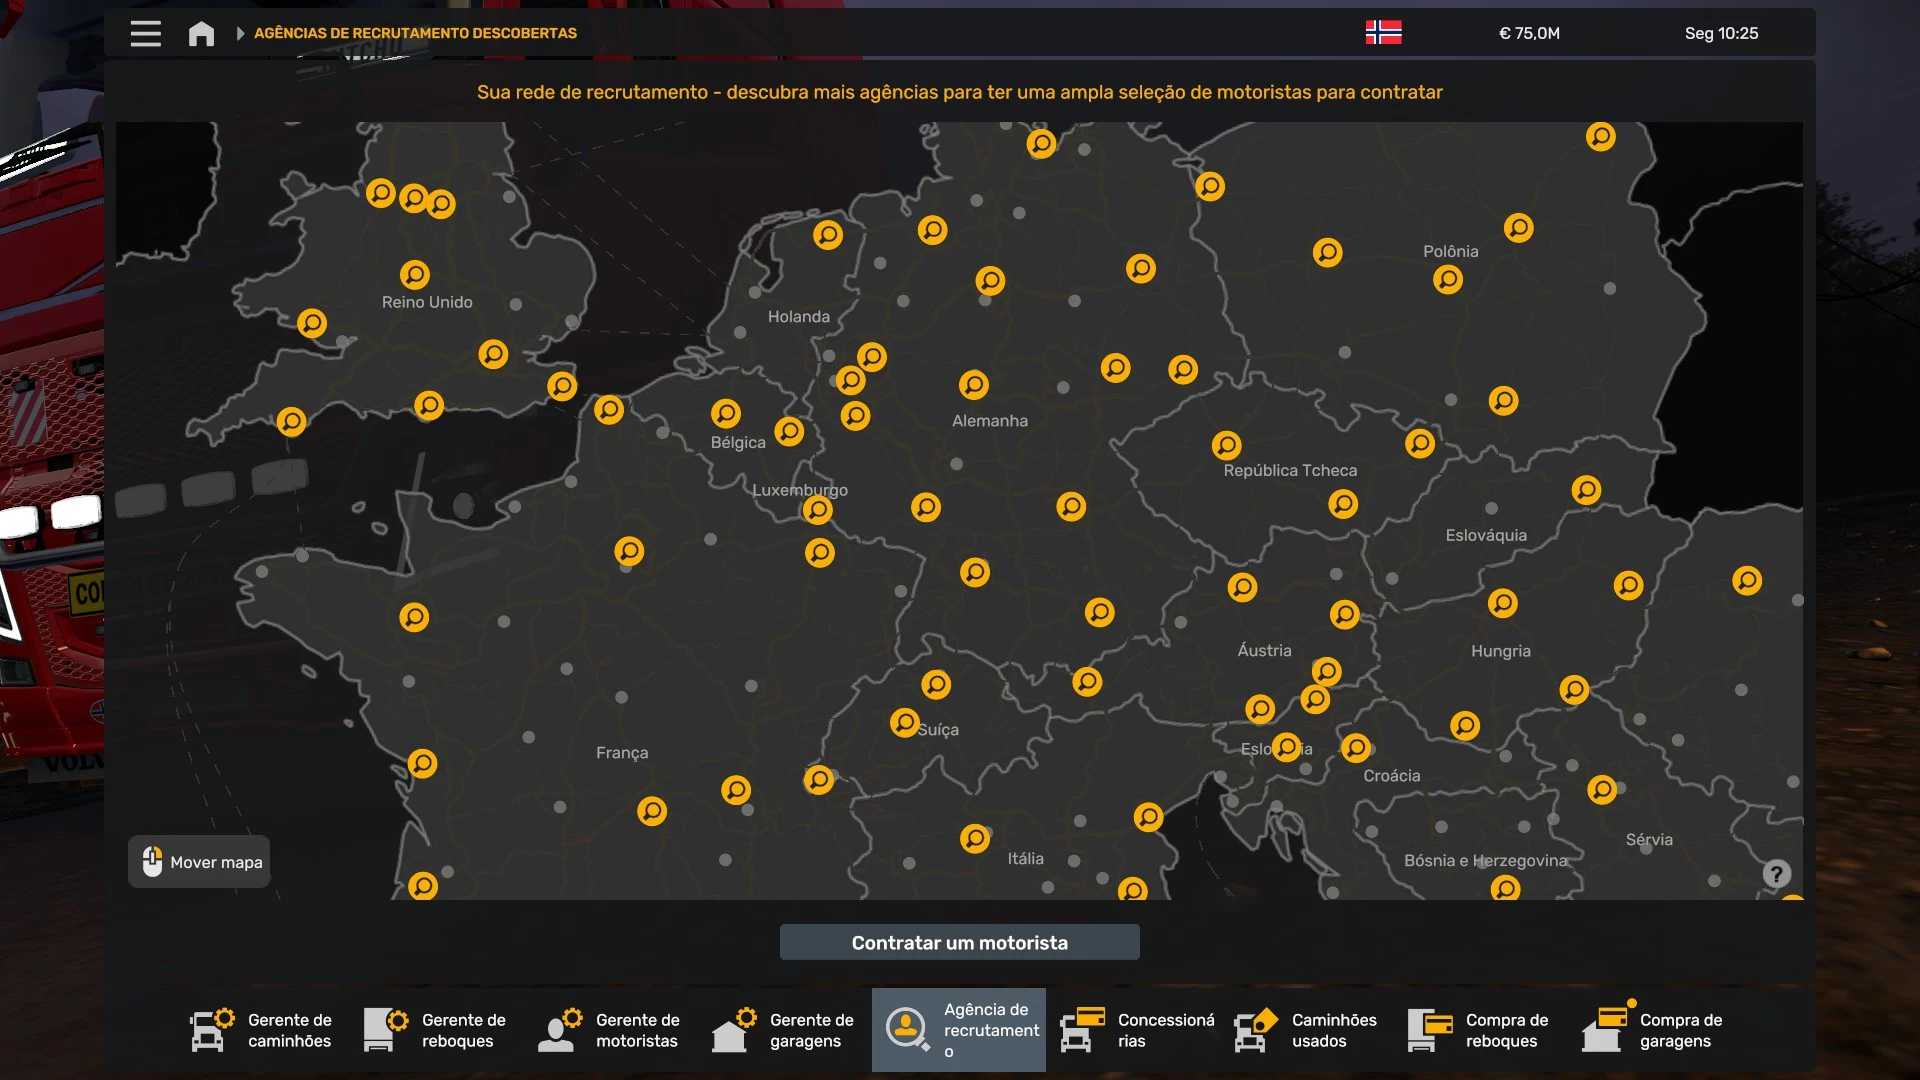The height and width of the screenshot is (1080, 1920).
Task: Click the Mover mapa button
Action: [x=199, y=862]
